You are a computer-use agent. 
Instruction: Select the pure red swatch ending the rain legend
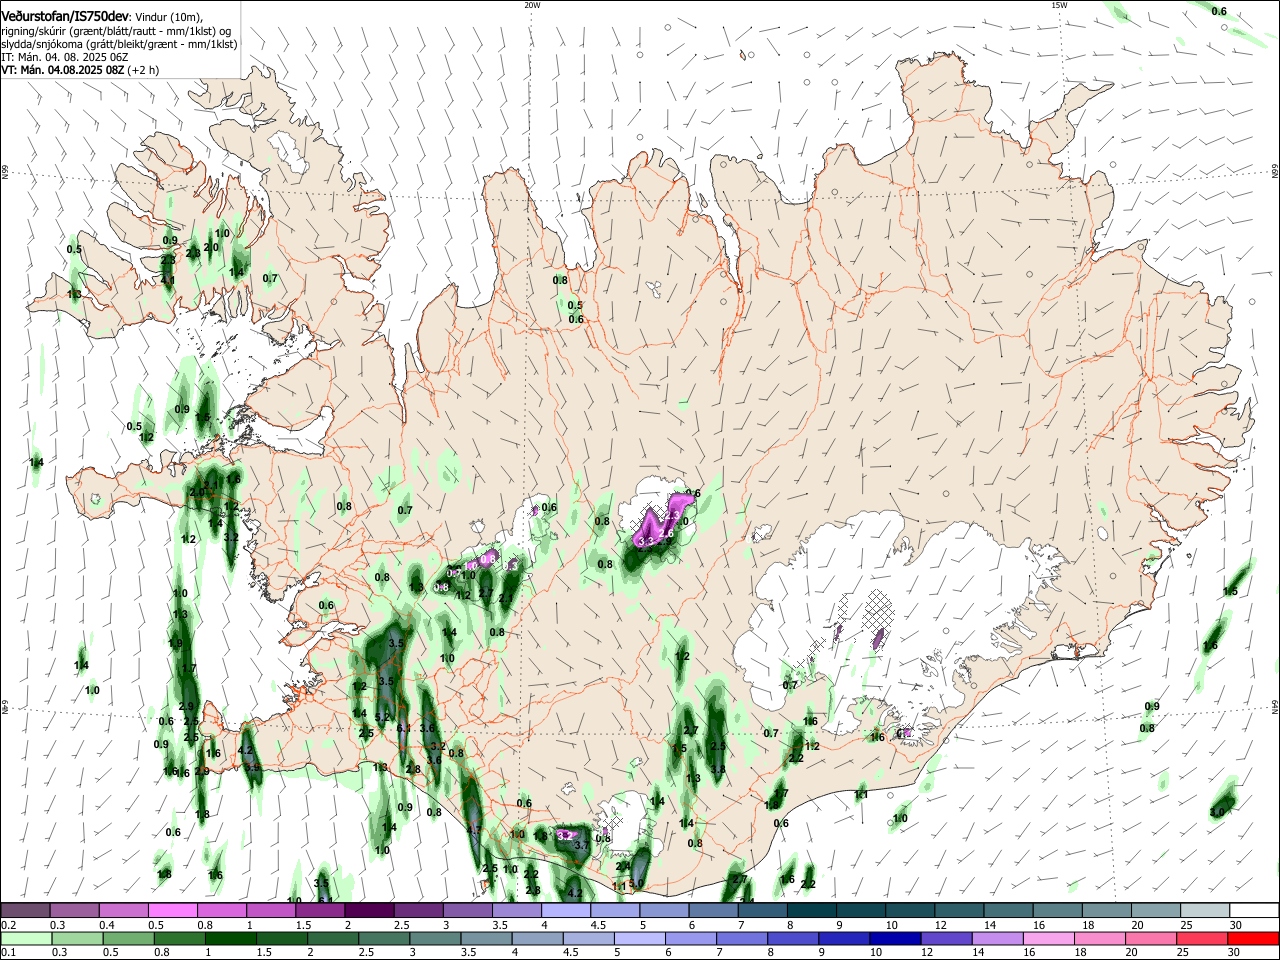[x=1255, y=938]
